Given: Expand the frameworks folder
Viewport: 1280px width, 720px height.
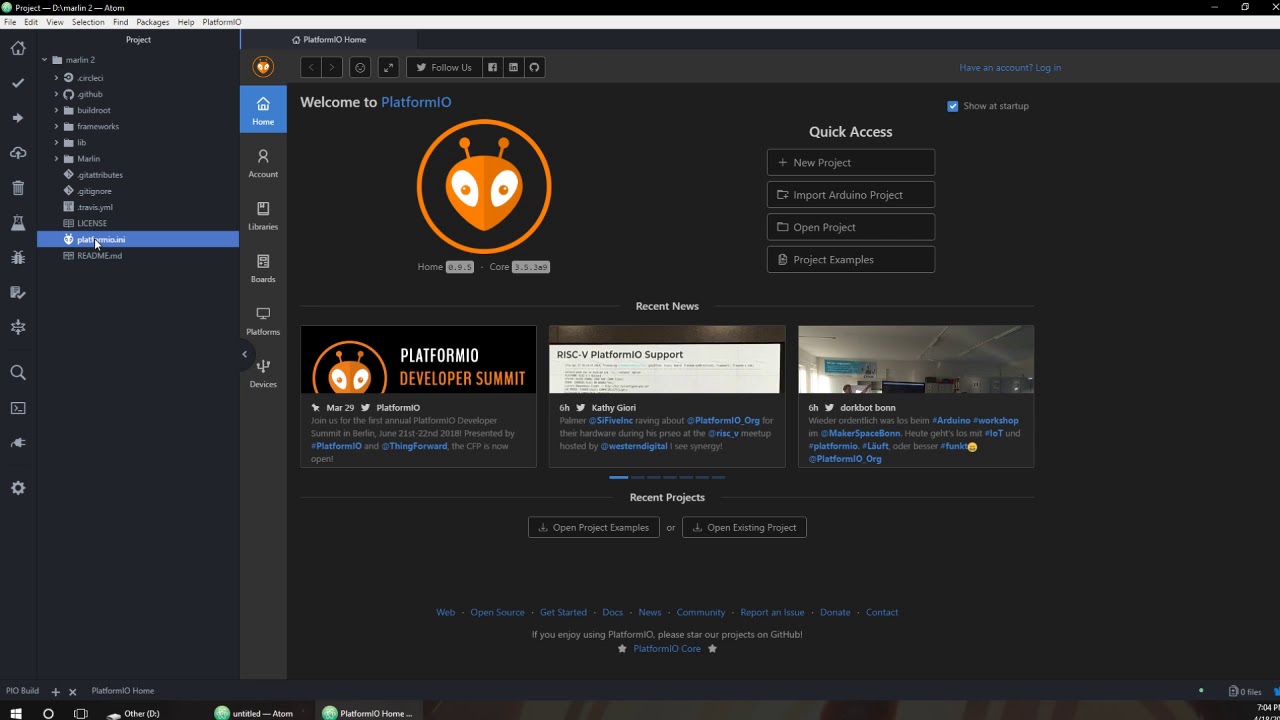Looking at the screenshot, I should point(56,126).
